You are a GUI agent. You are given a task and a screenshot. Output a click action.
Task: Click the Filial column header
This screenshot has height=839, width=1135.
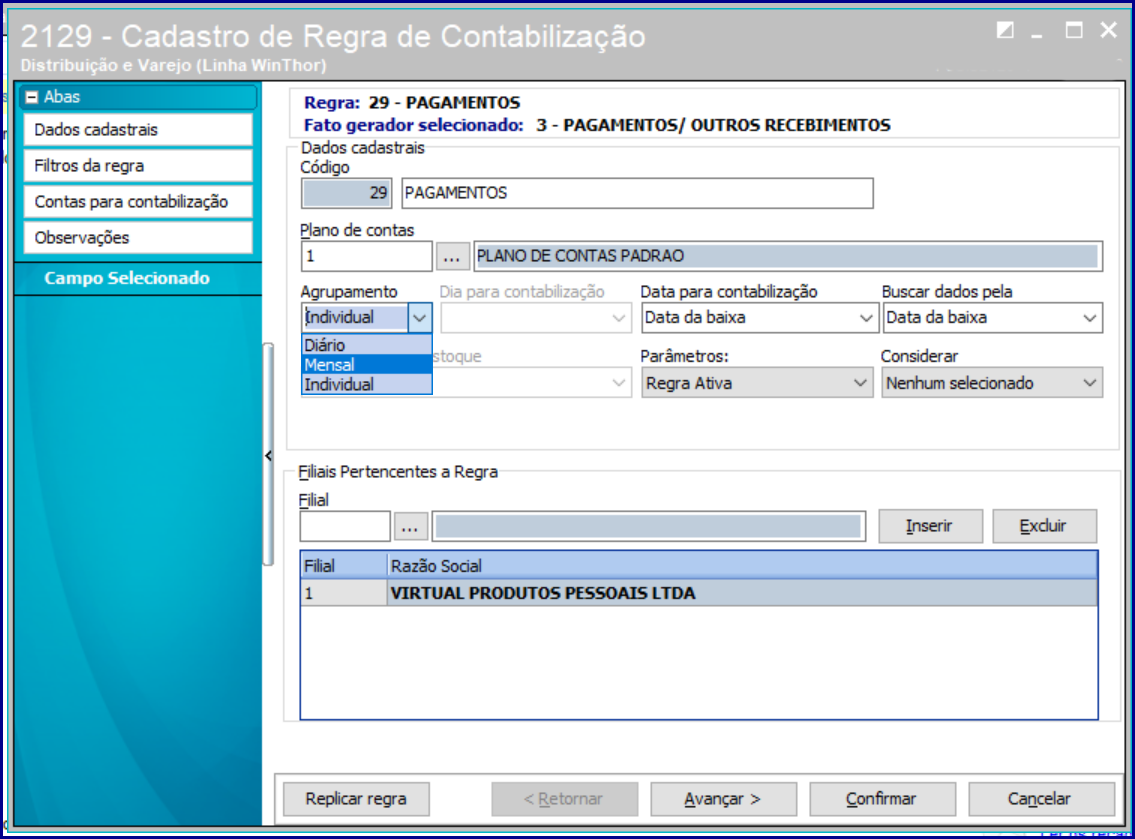click(344, 565)
